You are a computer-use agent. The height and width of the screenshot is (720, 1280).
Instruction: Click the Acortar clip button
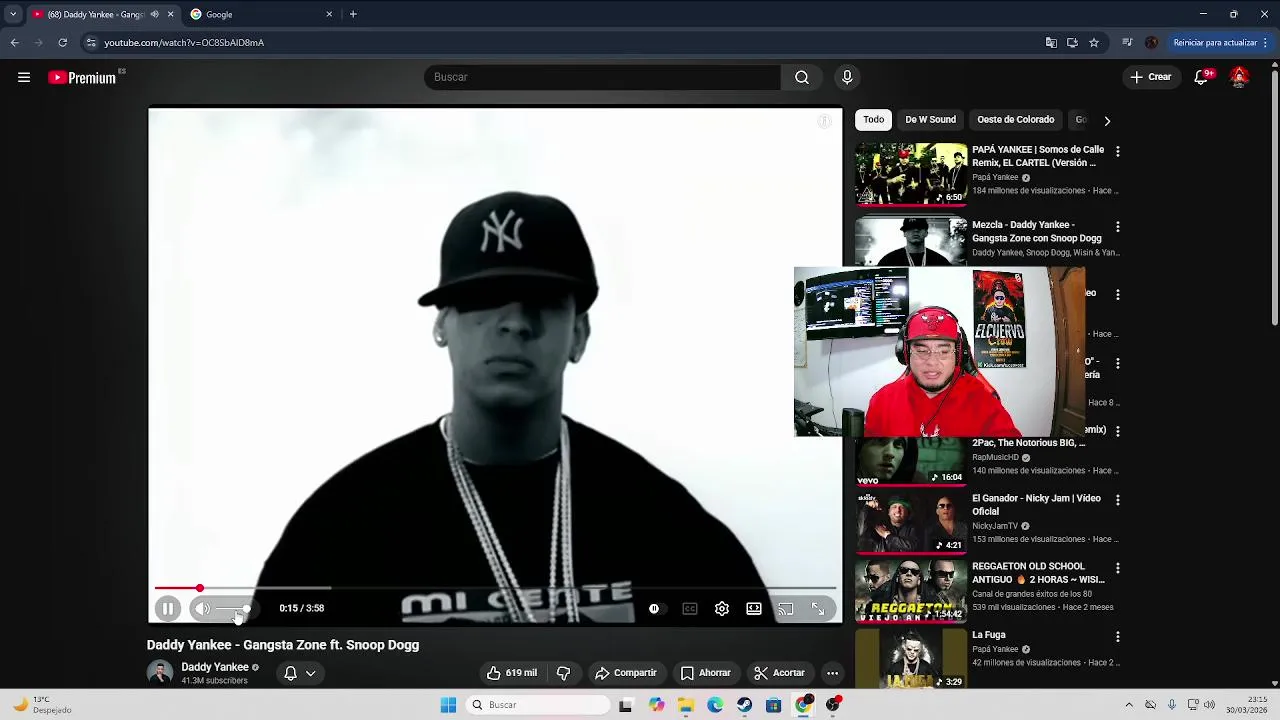(779, 673)
